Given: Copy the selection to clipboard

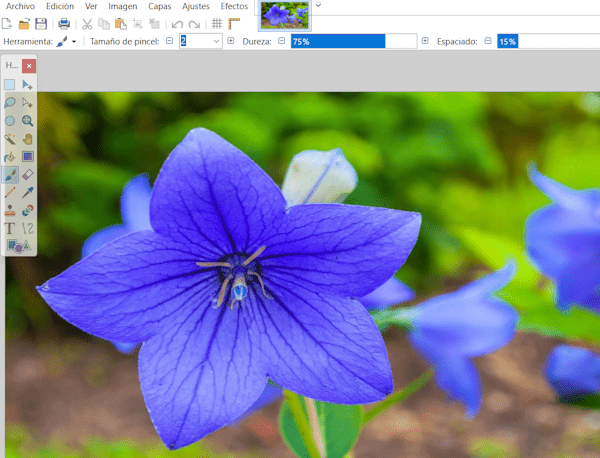Looking at the screenshot, I should point(104,24).
